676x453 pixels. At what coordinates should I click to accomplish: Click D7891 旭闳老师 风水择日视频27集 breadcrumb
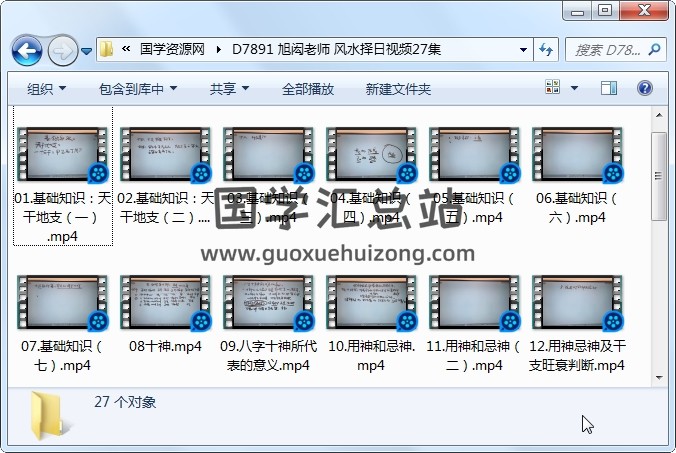(336, 49)
